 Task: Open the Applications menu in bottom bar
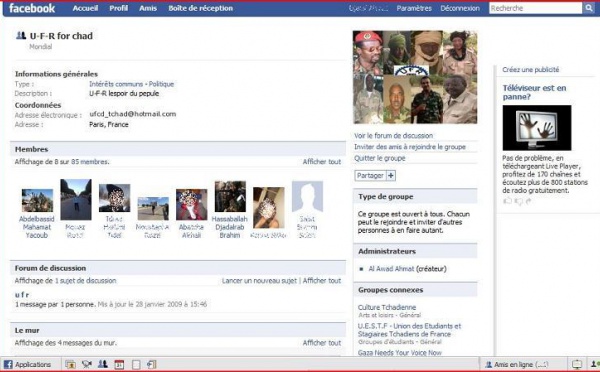(27, 364)
